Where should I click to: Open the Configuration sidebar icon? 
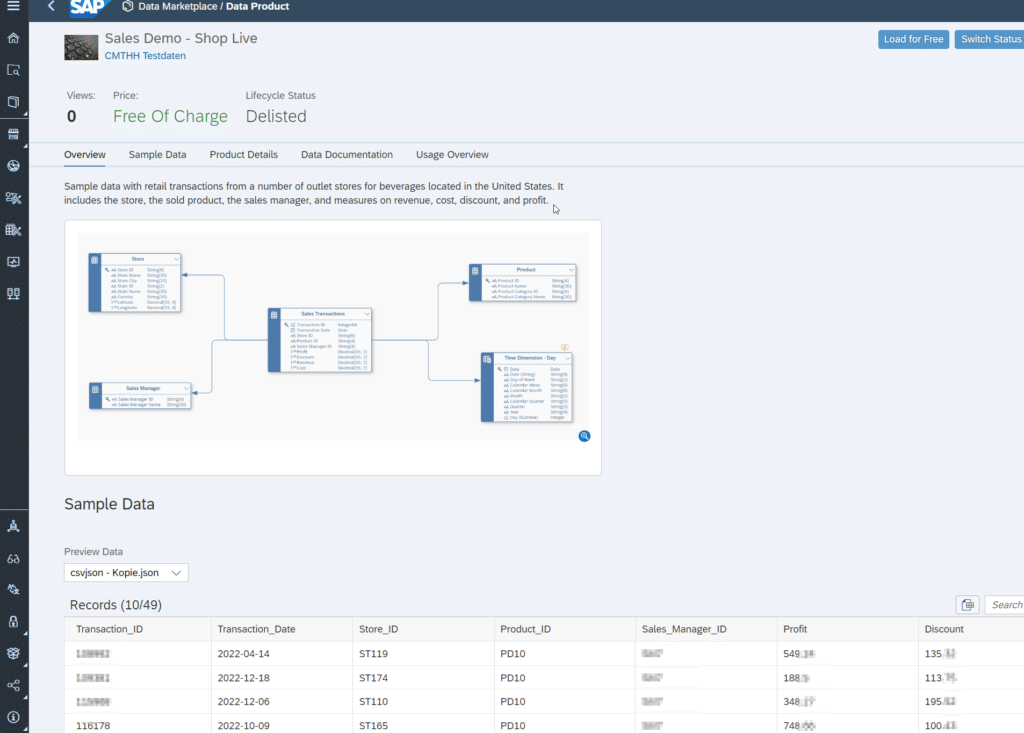coord(13,589)
